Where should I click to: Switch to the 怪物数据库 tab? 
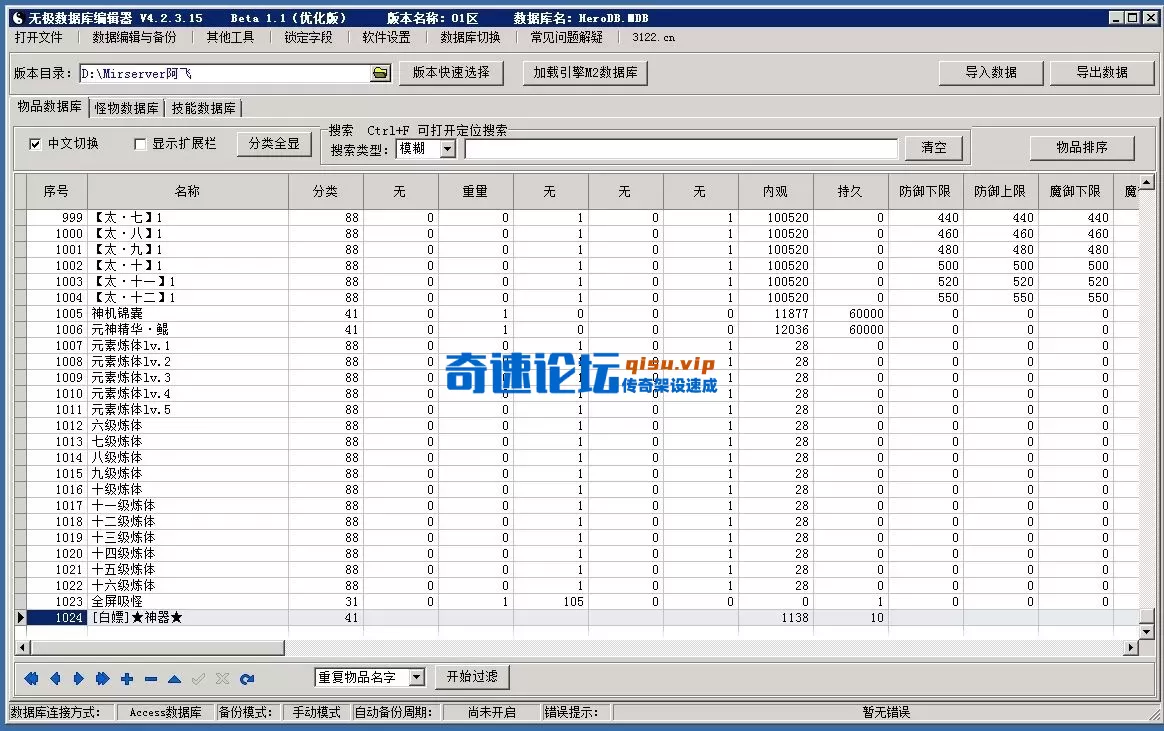pyautogui.click(x=127, y=106)
